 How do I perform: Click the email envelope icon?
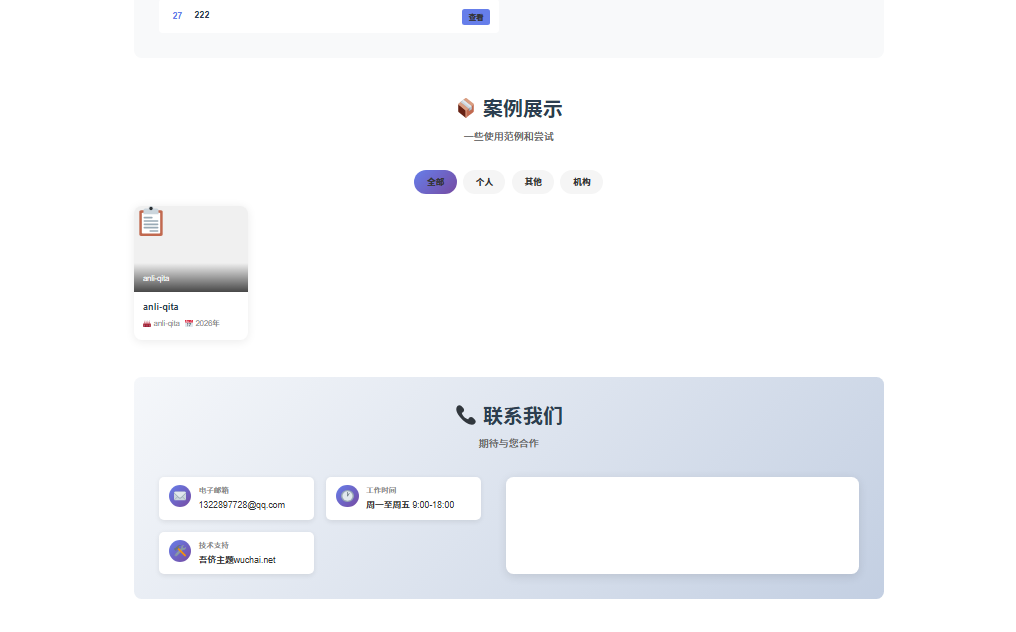click(180, 496)
